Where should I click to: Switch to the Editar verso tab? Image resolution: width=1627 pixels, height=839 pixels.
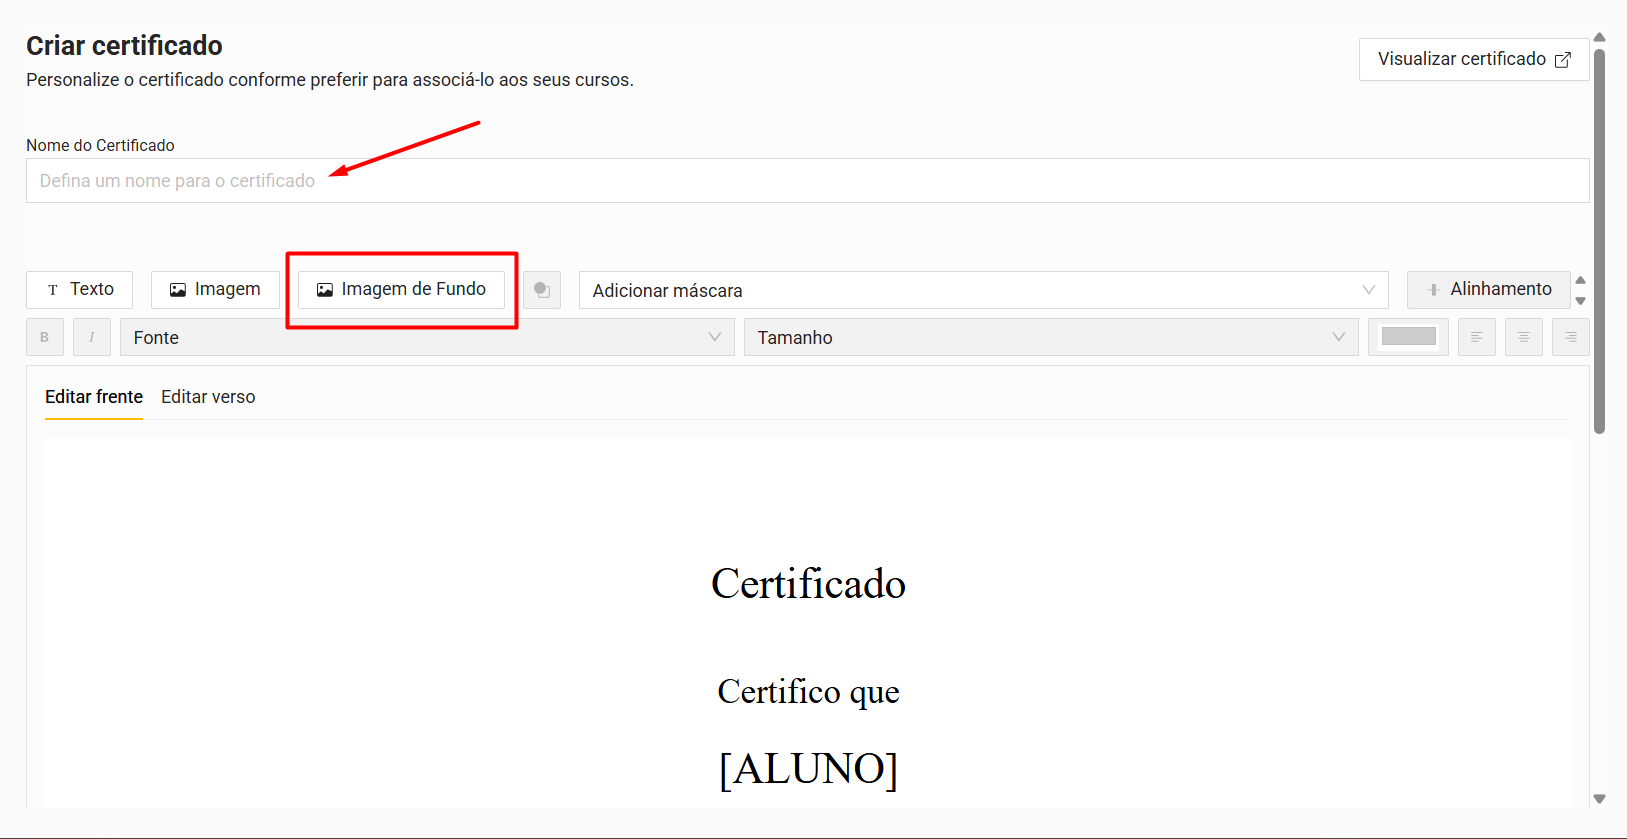(x=208, y=397)
